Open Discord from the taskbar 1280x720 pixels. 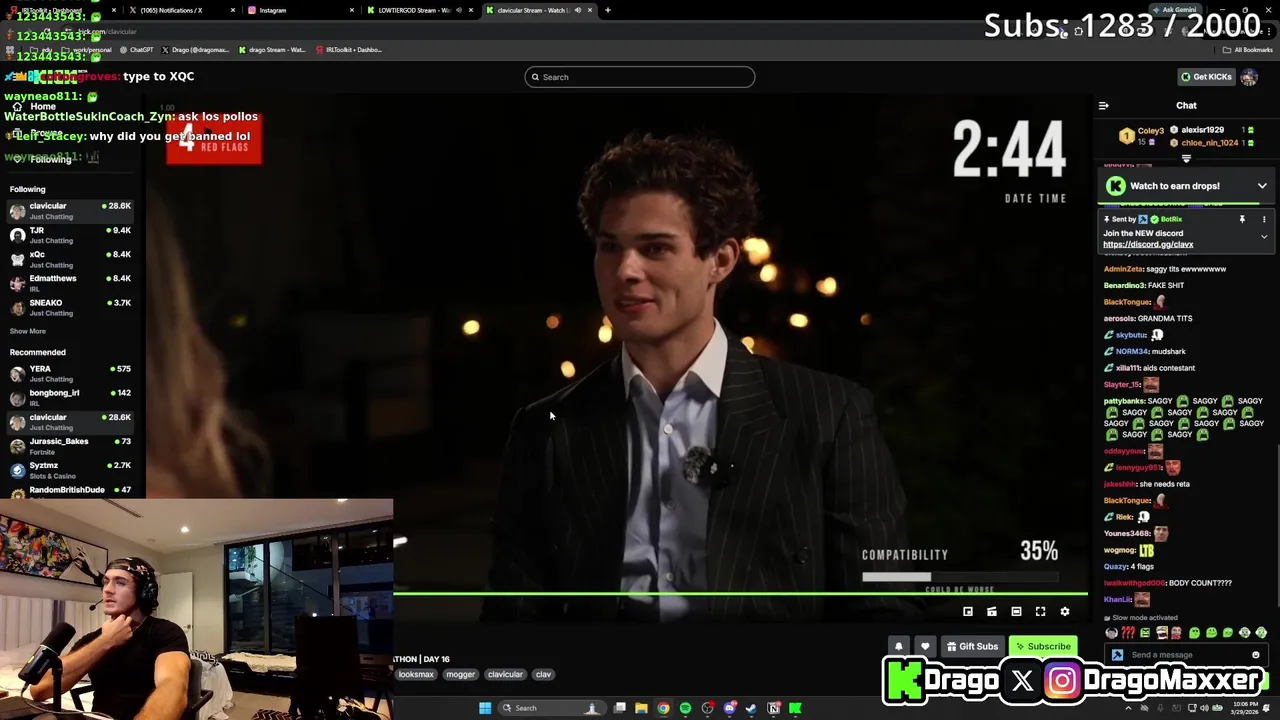(x=729, y=708)
